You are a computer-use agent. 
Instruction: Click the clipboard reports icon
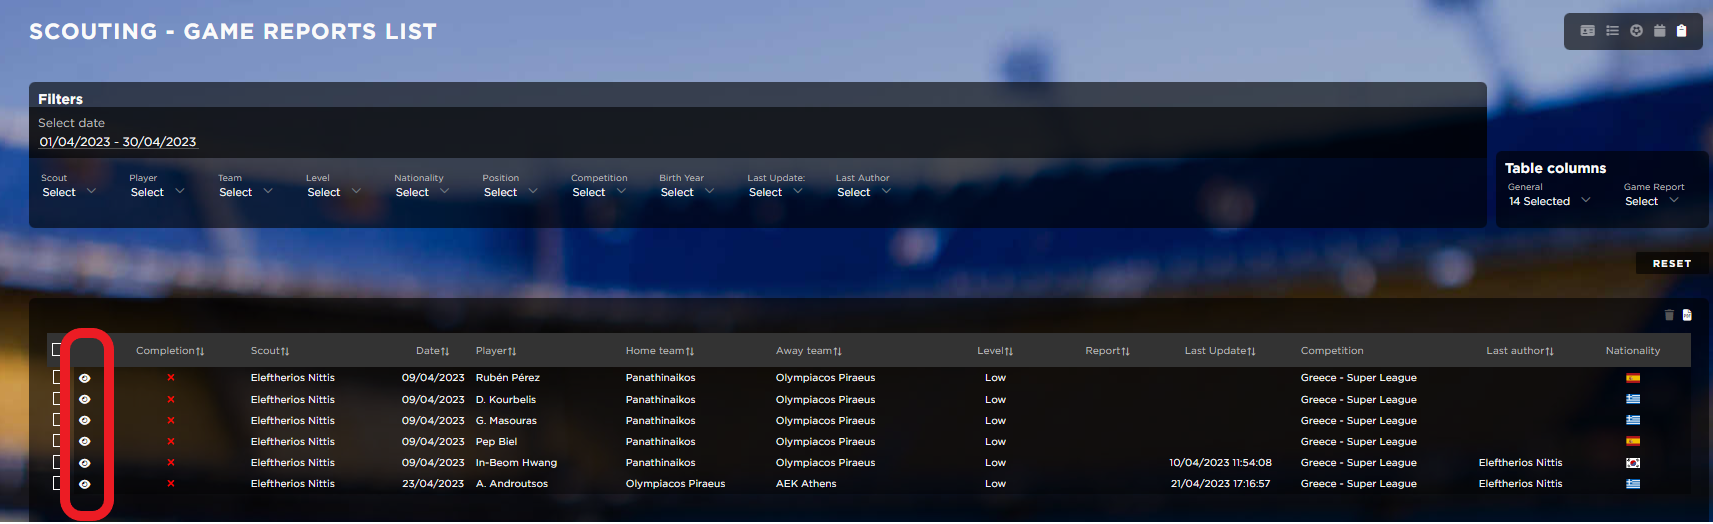[x=1682, y=31]
